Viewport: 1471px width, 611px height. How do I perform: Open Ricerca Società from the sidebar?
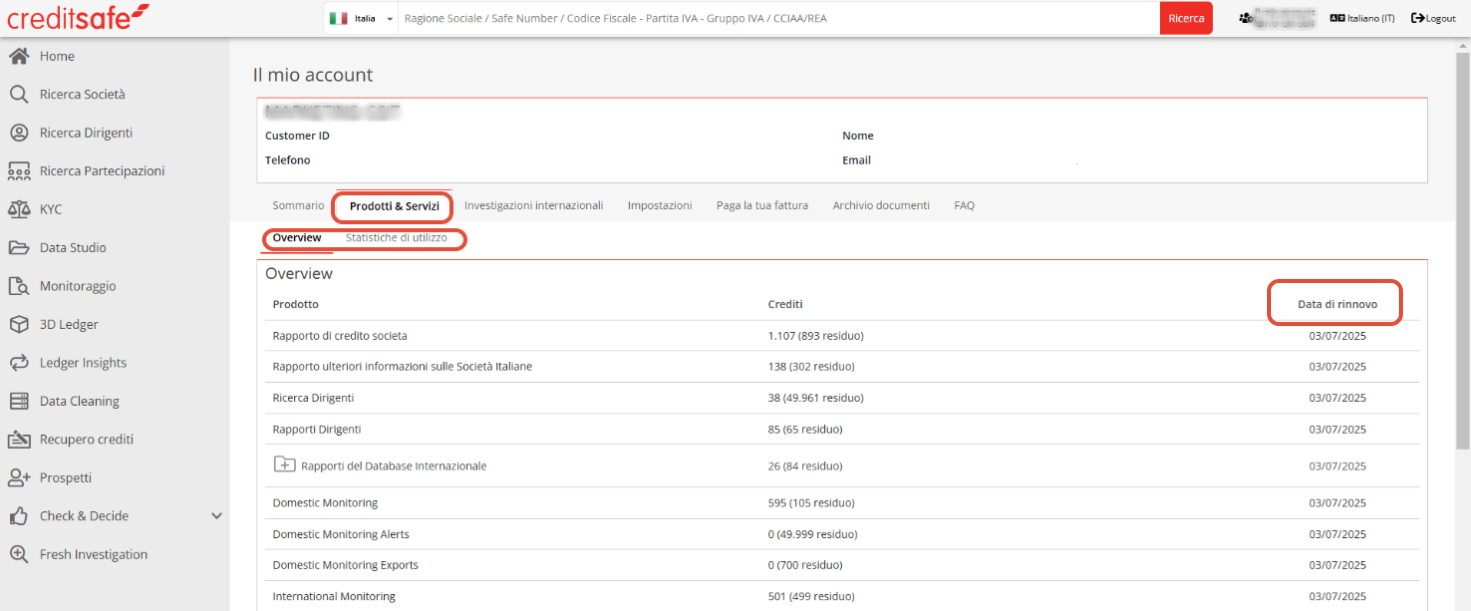pyautogui.click(x=83, y=94)
